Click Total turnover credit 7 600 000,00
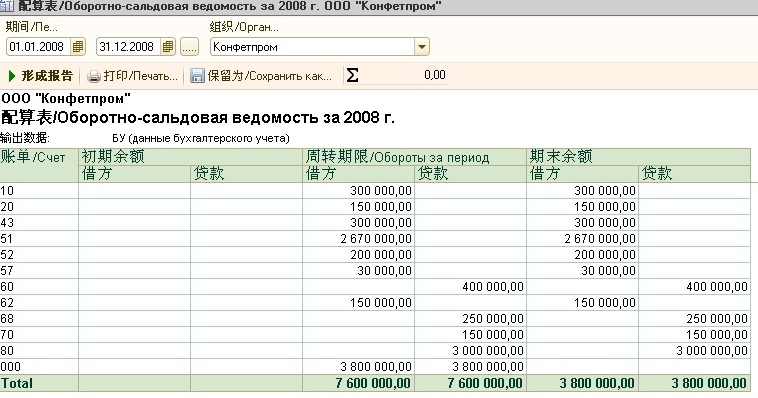Viewport: 758px width, 398px height. [485, 383]
